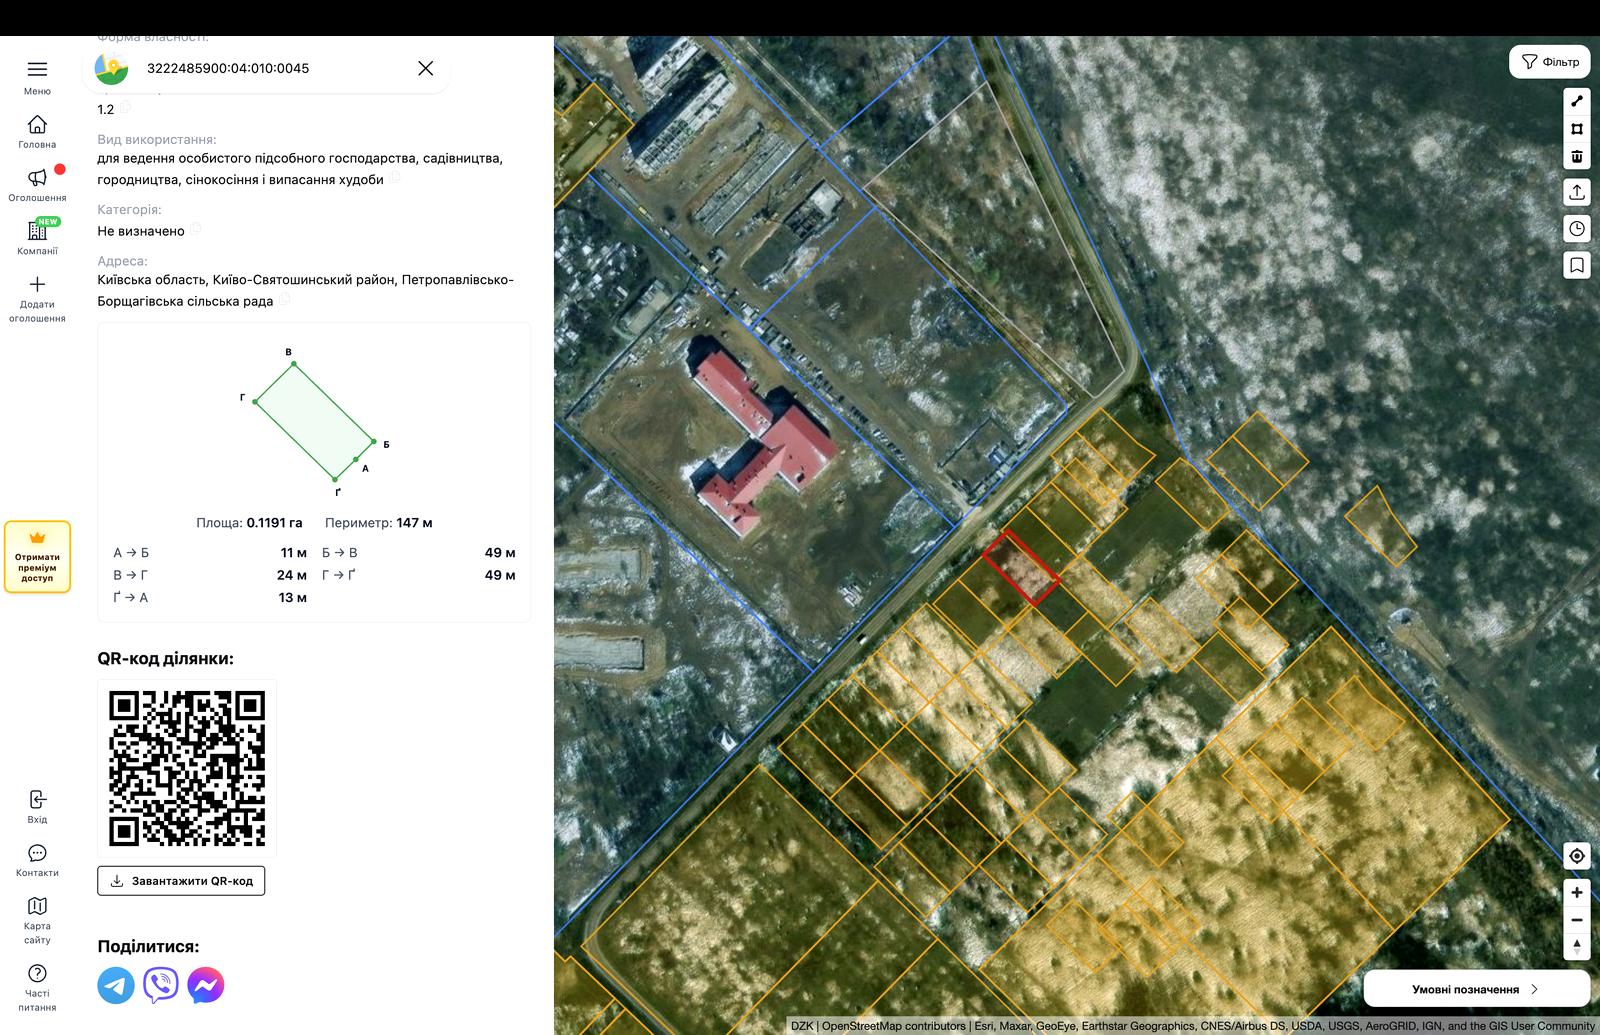Copy the Вид використання text
Screen dimensions: 1600x1035
(395, 178)
